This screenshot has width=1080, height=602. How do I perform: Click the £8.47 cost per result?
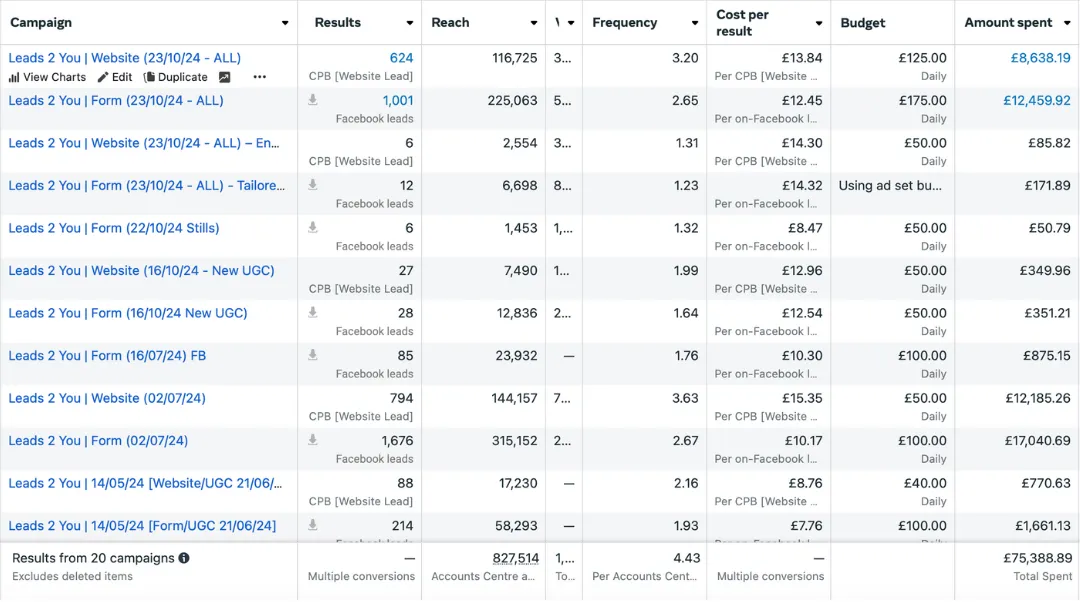pyautogui.click(x=805, y=228)
